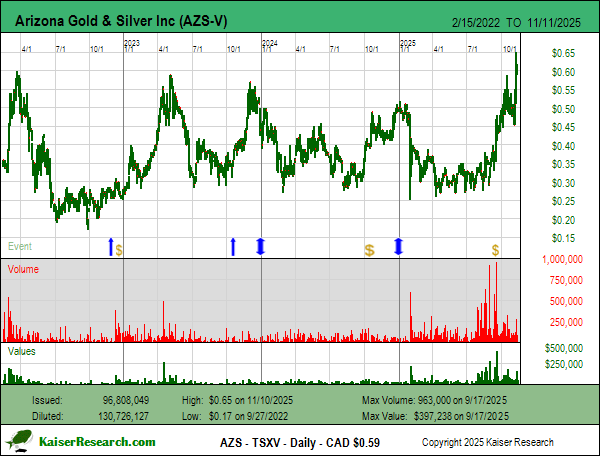Click the $0.35 price axis label
This screenshot has width=600, height=456.
pyautogui.click(x=563, y=164)
